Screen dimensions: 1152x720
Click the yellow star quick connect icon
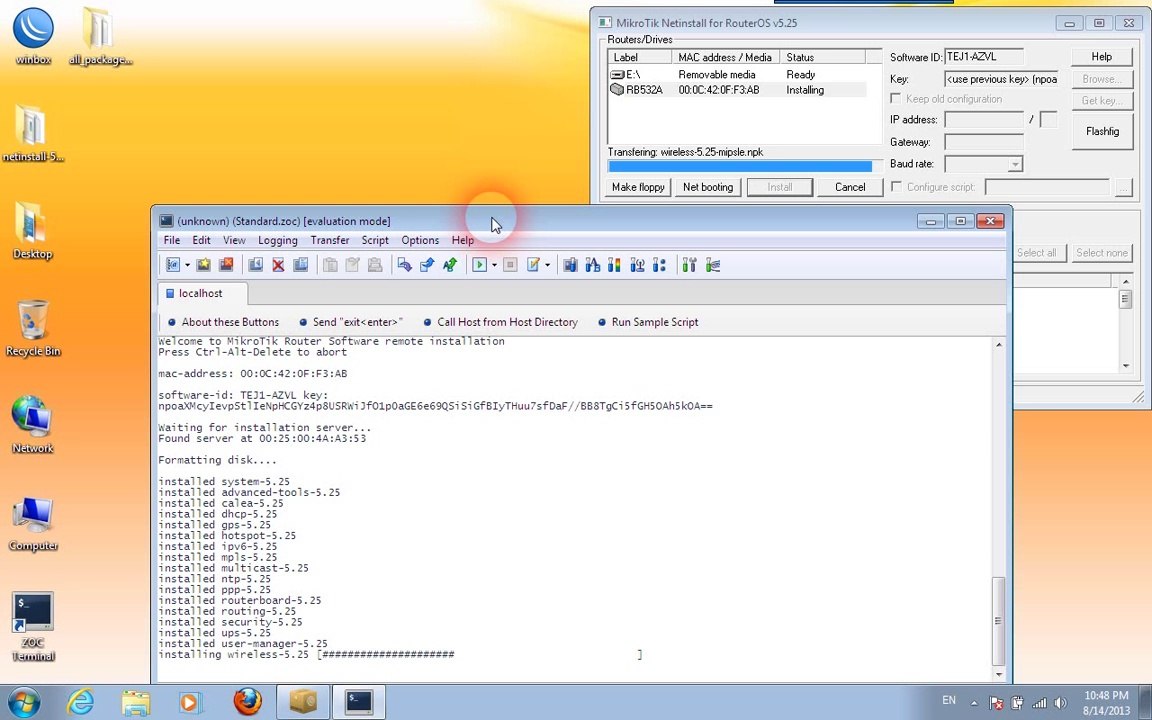coord(204,265)
